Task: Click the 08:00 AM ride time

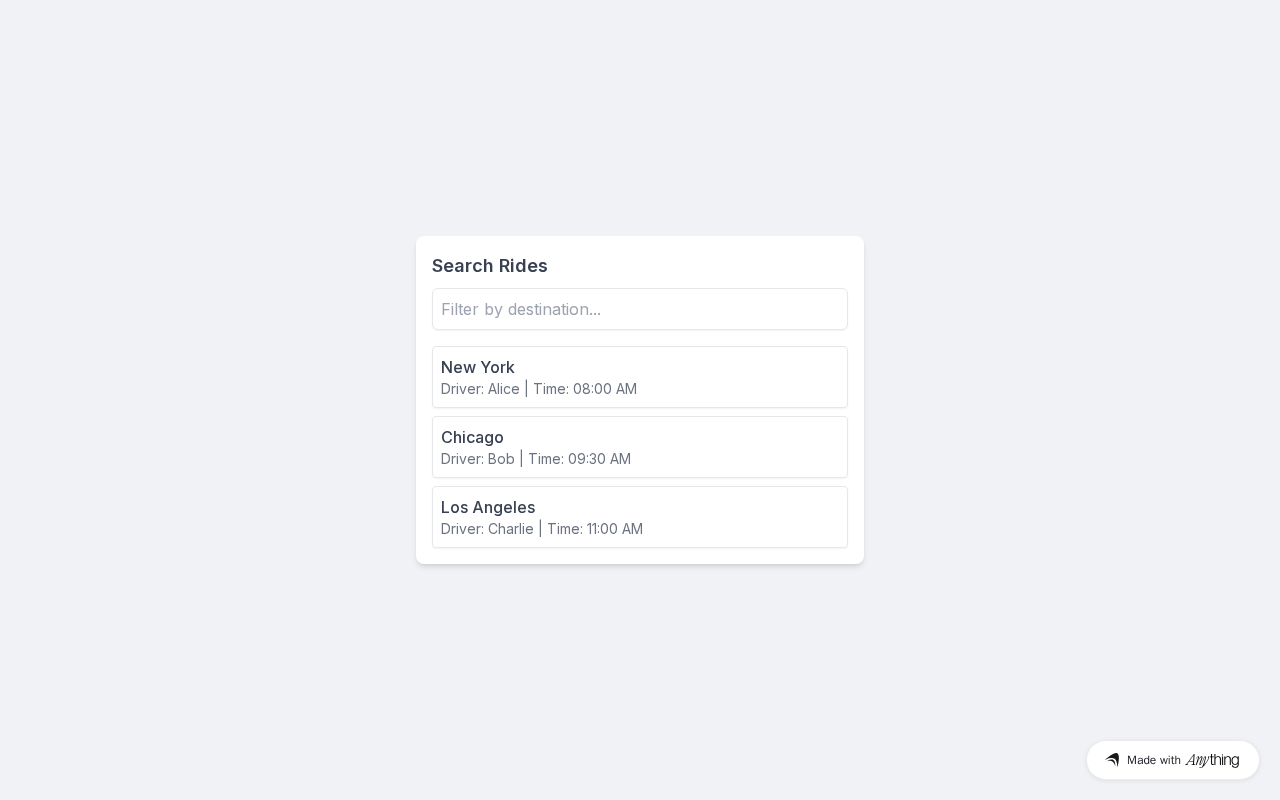Action: 605,389
